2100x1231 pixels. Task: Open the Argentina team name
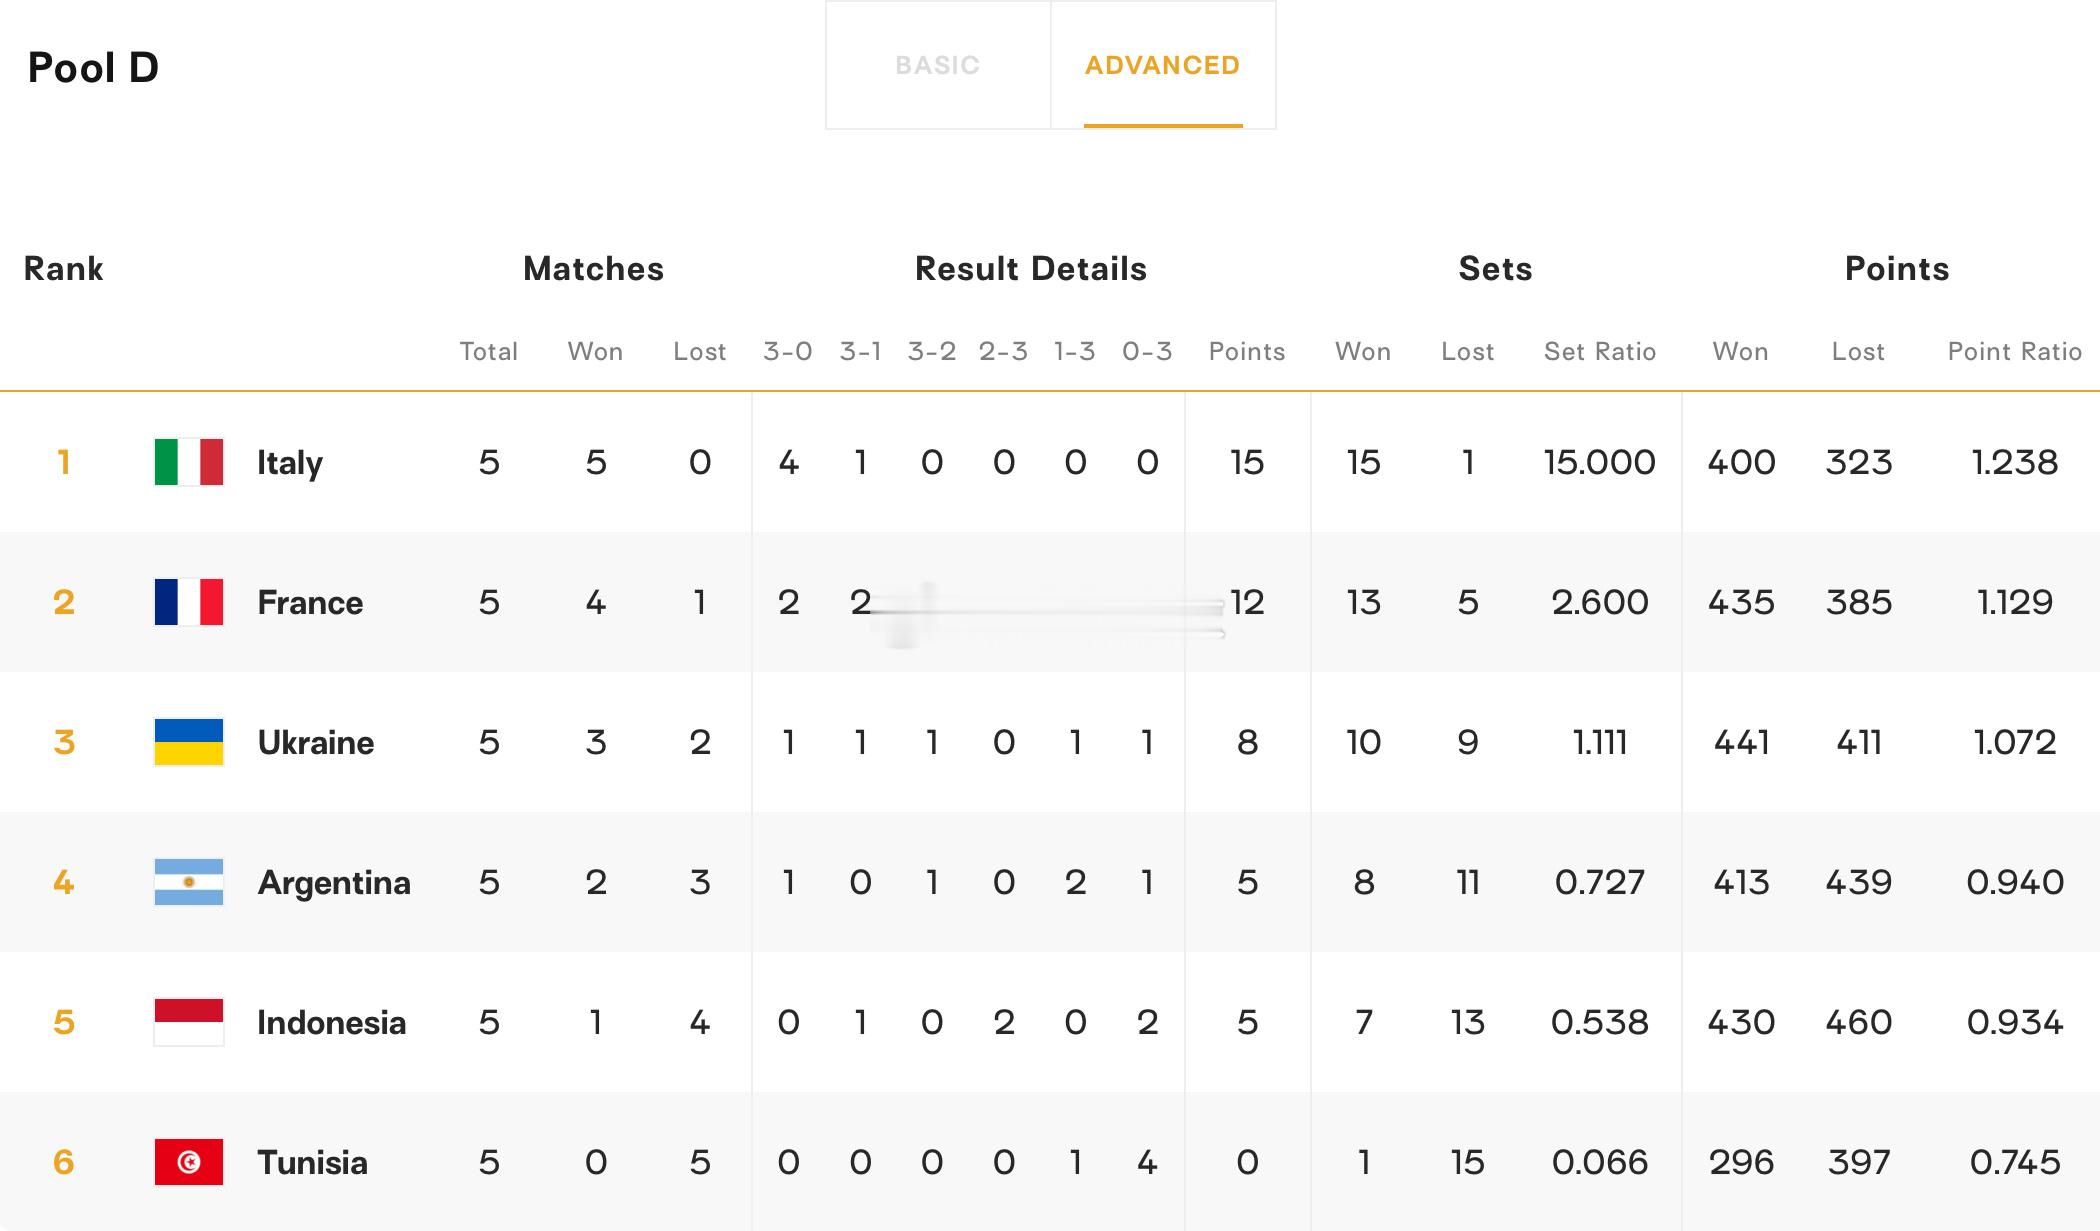pos(334,883)
